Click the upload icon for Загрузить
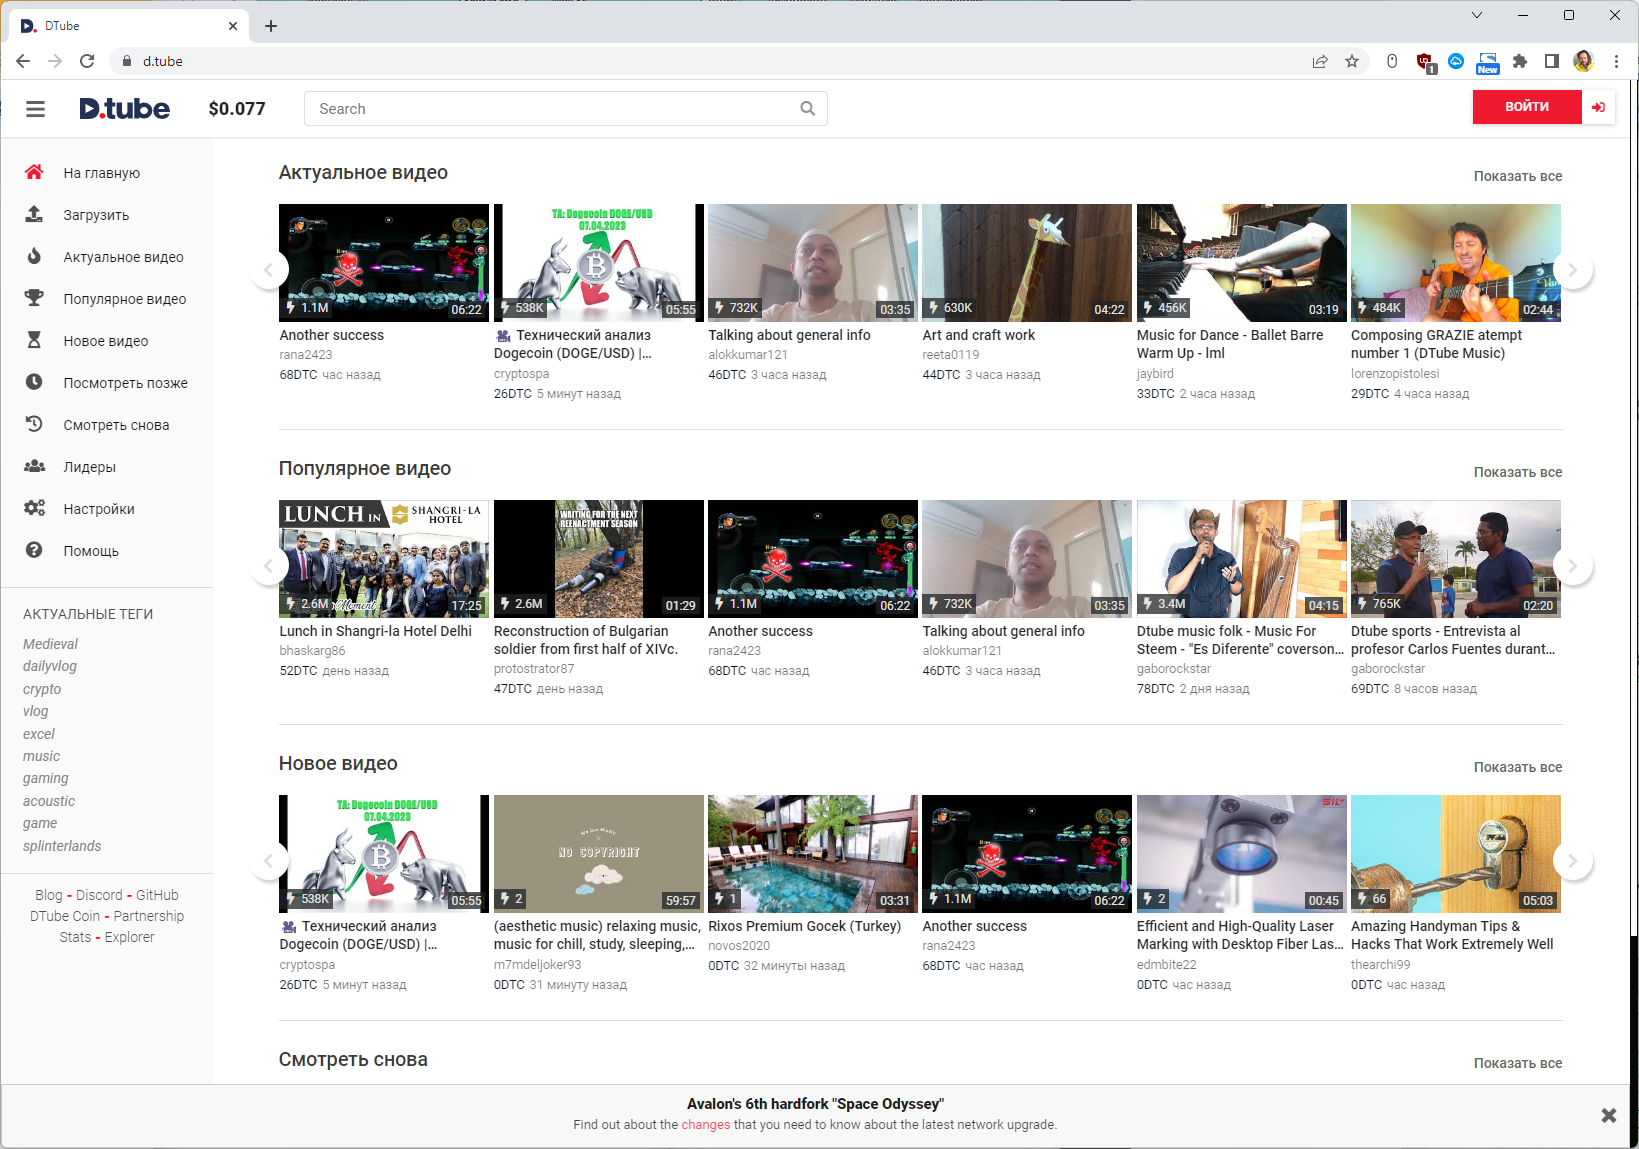 click(x=34, y=214)
